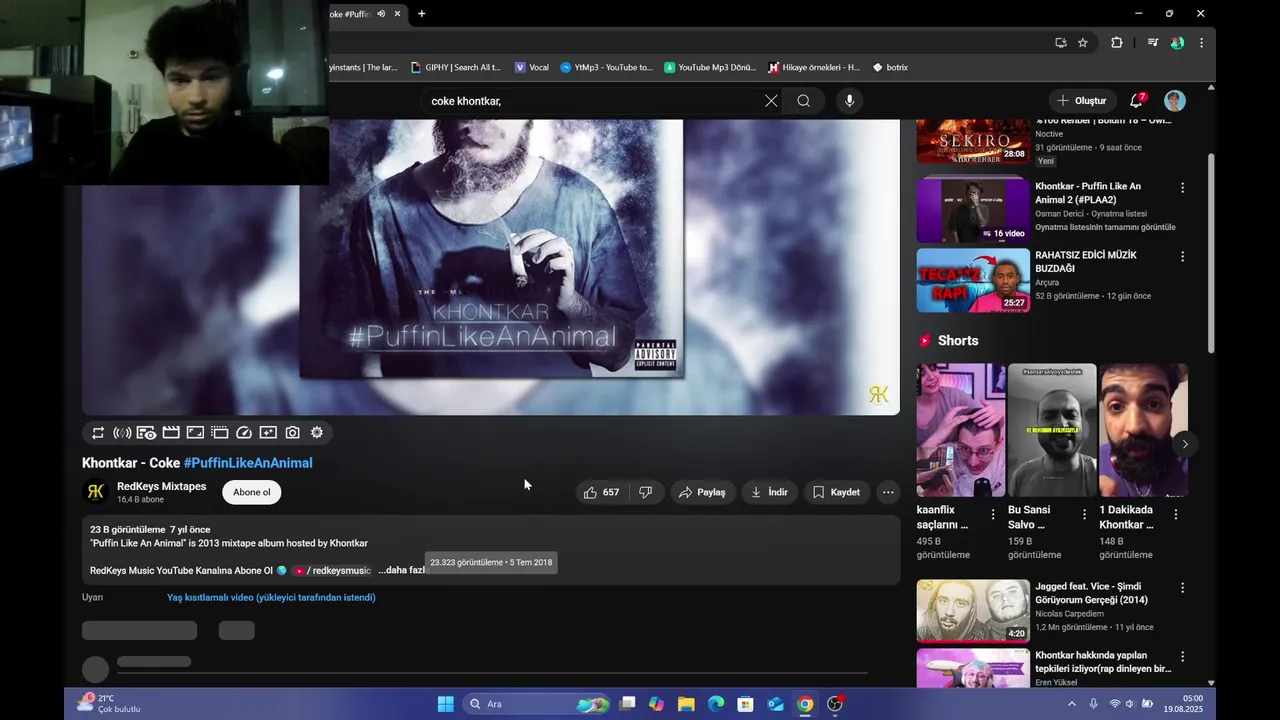This screenshot has width=1280, height=720.
Task: Toggle the loop video icon under the player
Action: [x=98, y=433]
